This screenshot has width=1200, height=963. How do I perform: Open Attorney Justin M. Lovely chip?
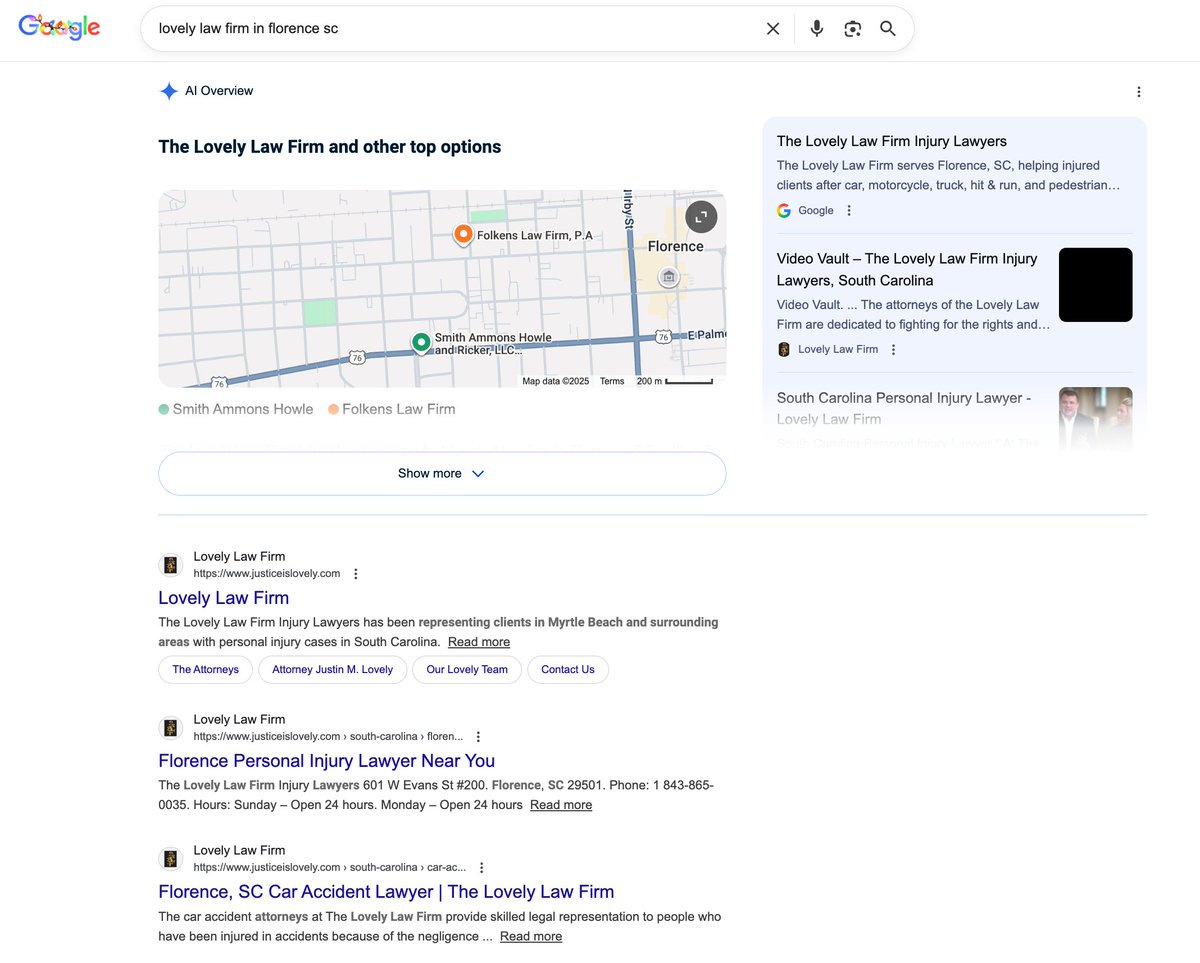tap(333, 670)
